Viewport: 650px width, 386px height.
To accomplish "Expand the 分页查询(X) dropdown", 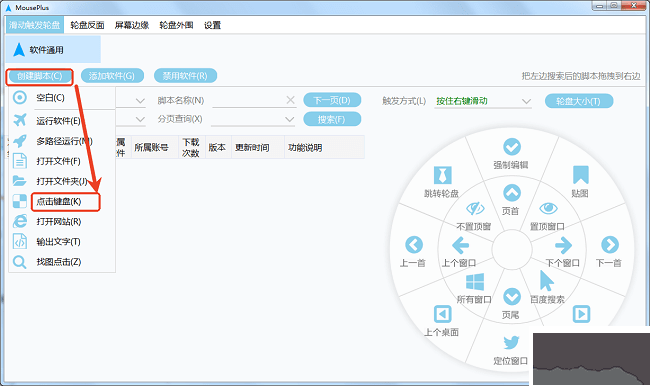I will click(290, 120).
